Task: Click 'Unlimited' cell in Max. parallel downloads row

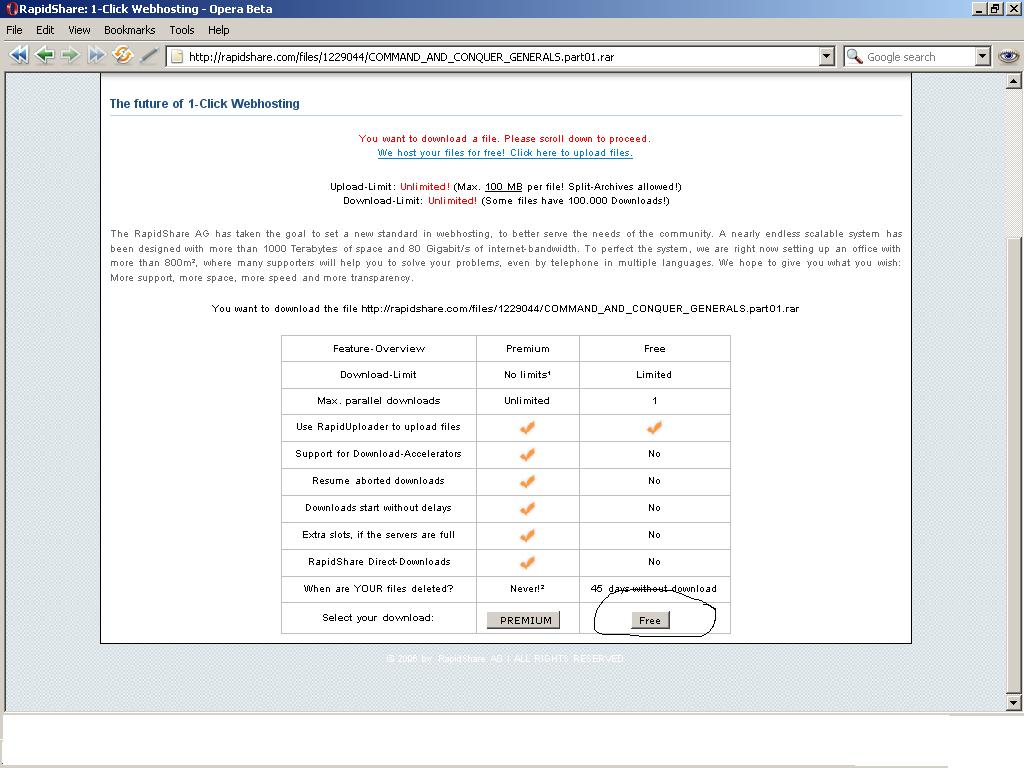Action: tap(527, 401)
